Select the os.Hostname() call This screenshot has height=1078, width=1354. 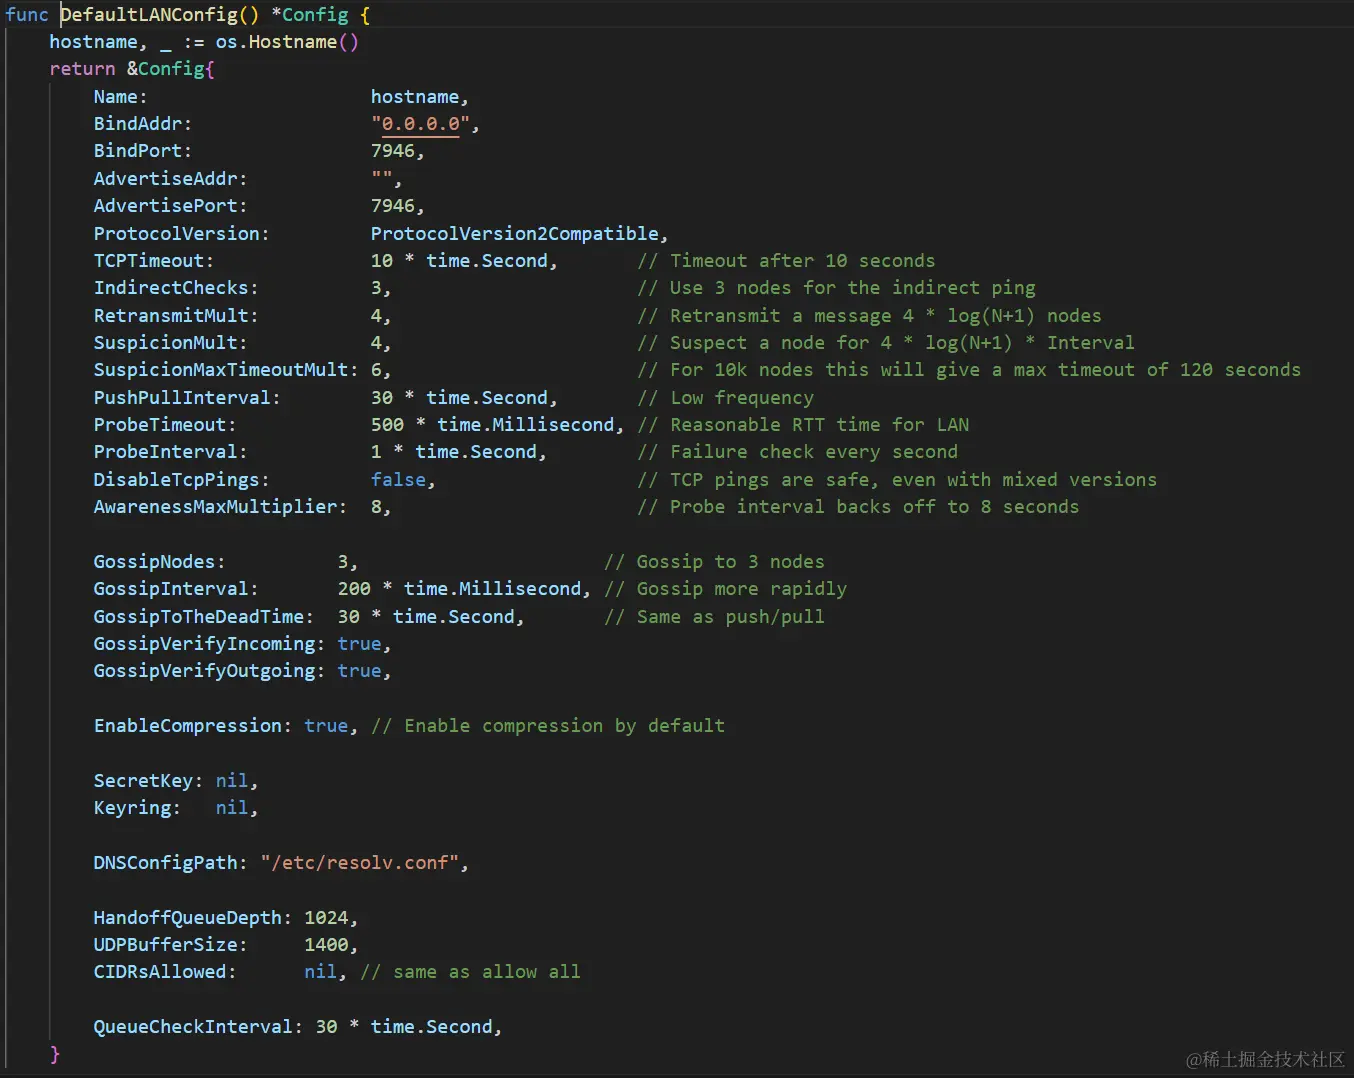(287, 42)
